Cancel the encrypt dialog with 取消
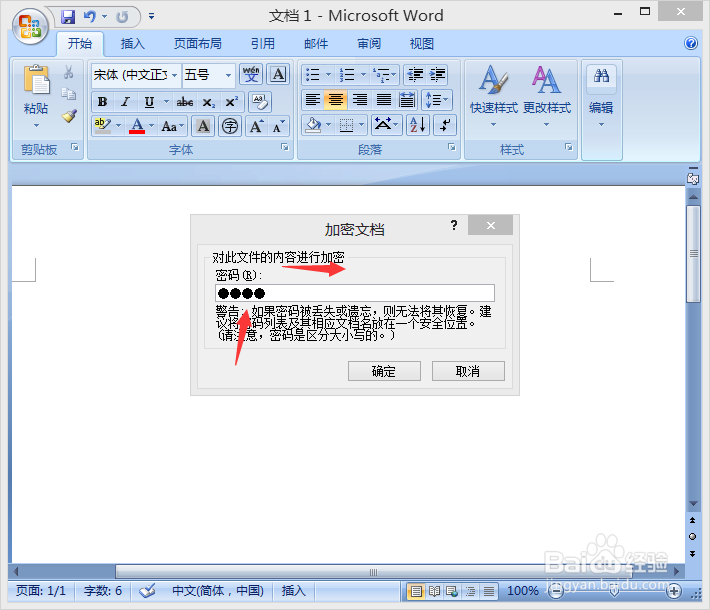Screen dimensions: 710x610 (468, 371)
